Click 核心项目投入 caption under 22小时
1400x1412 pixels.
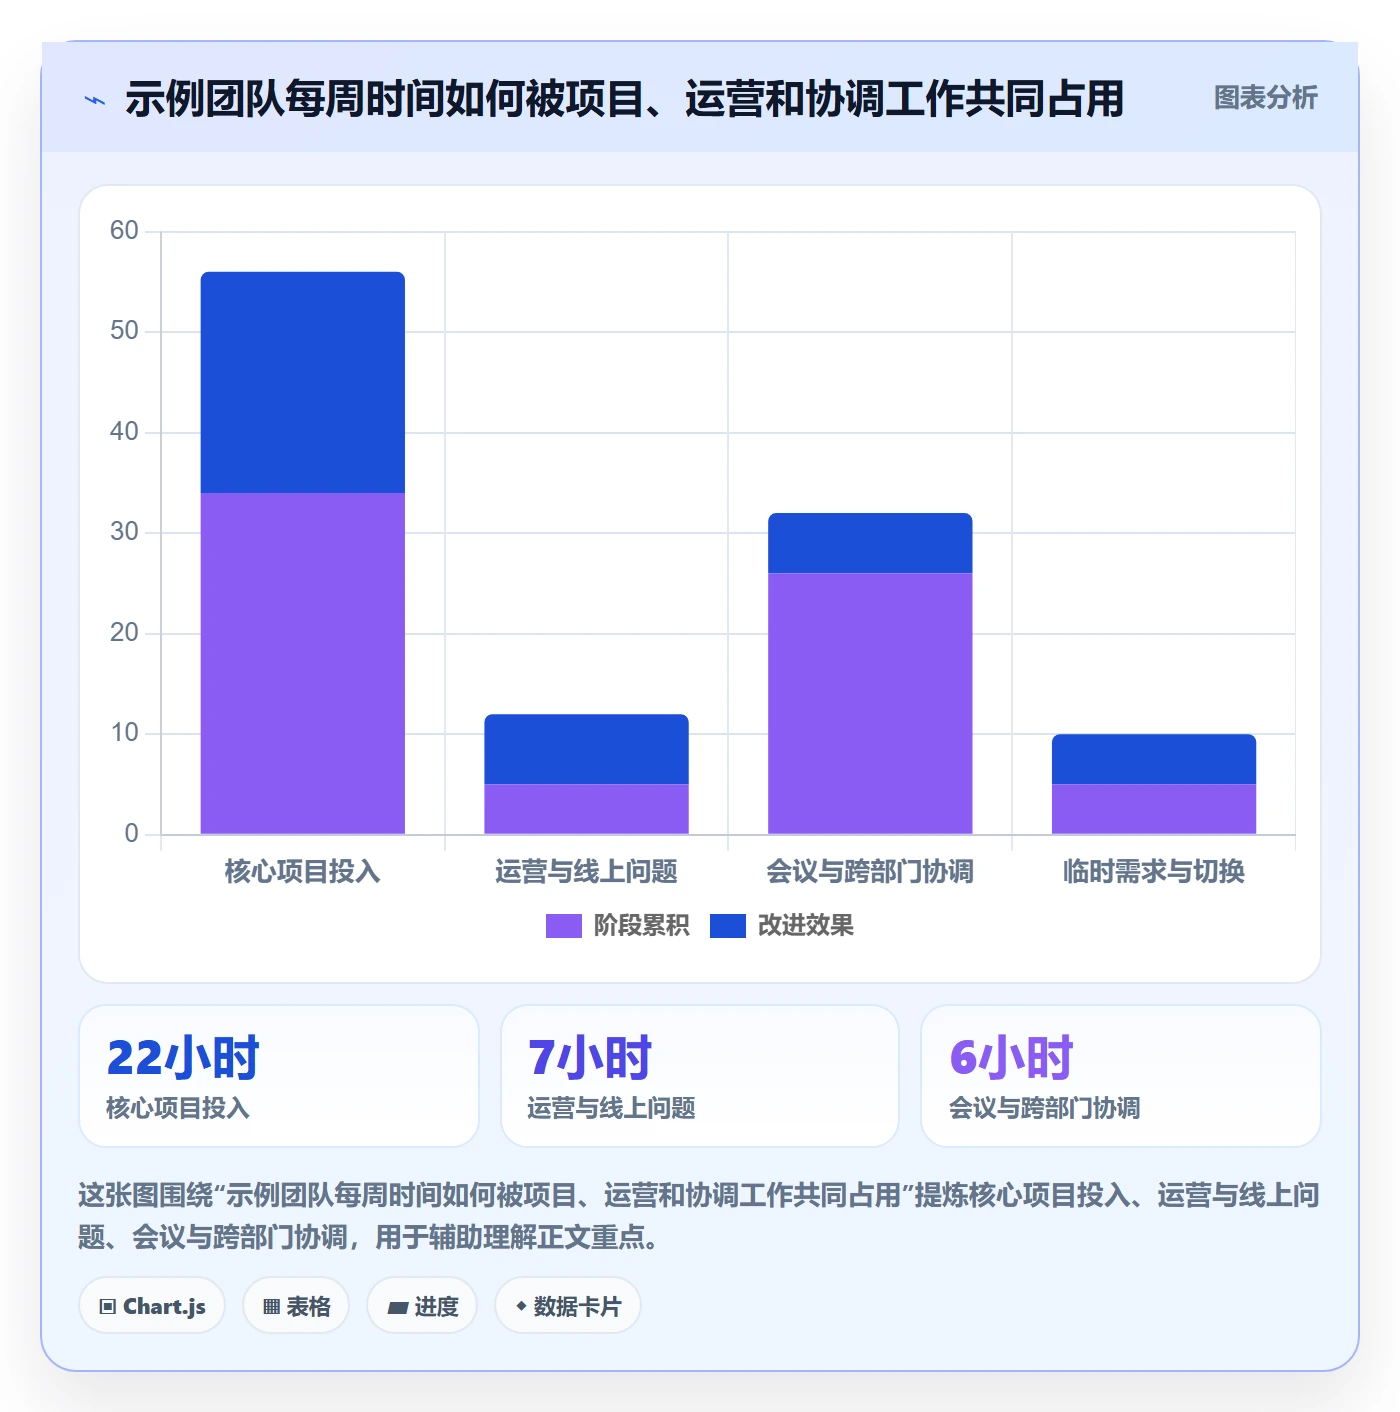pyautogui.click(x=178, y=1109)
